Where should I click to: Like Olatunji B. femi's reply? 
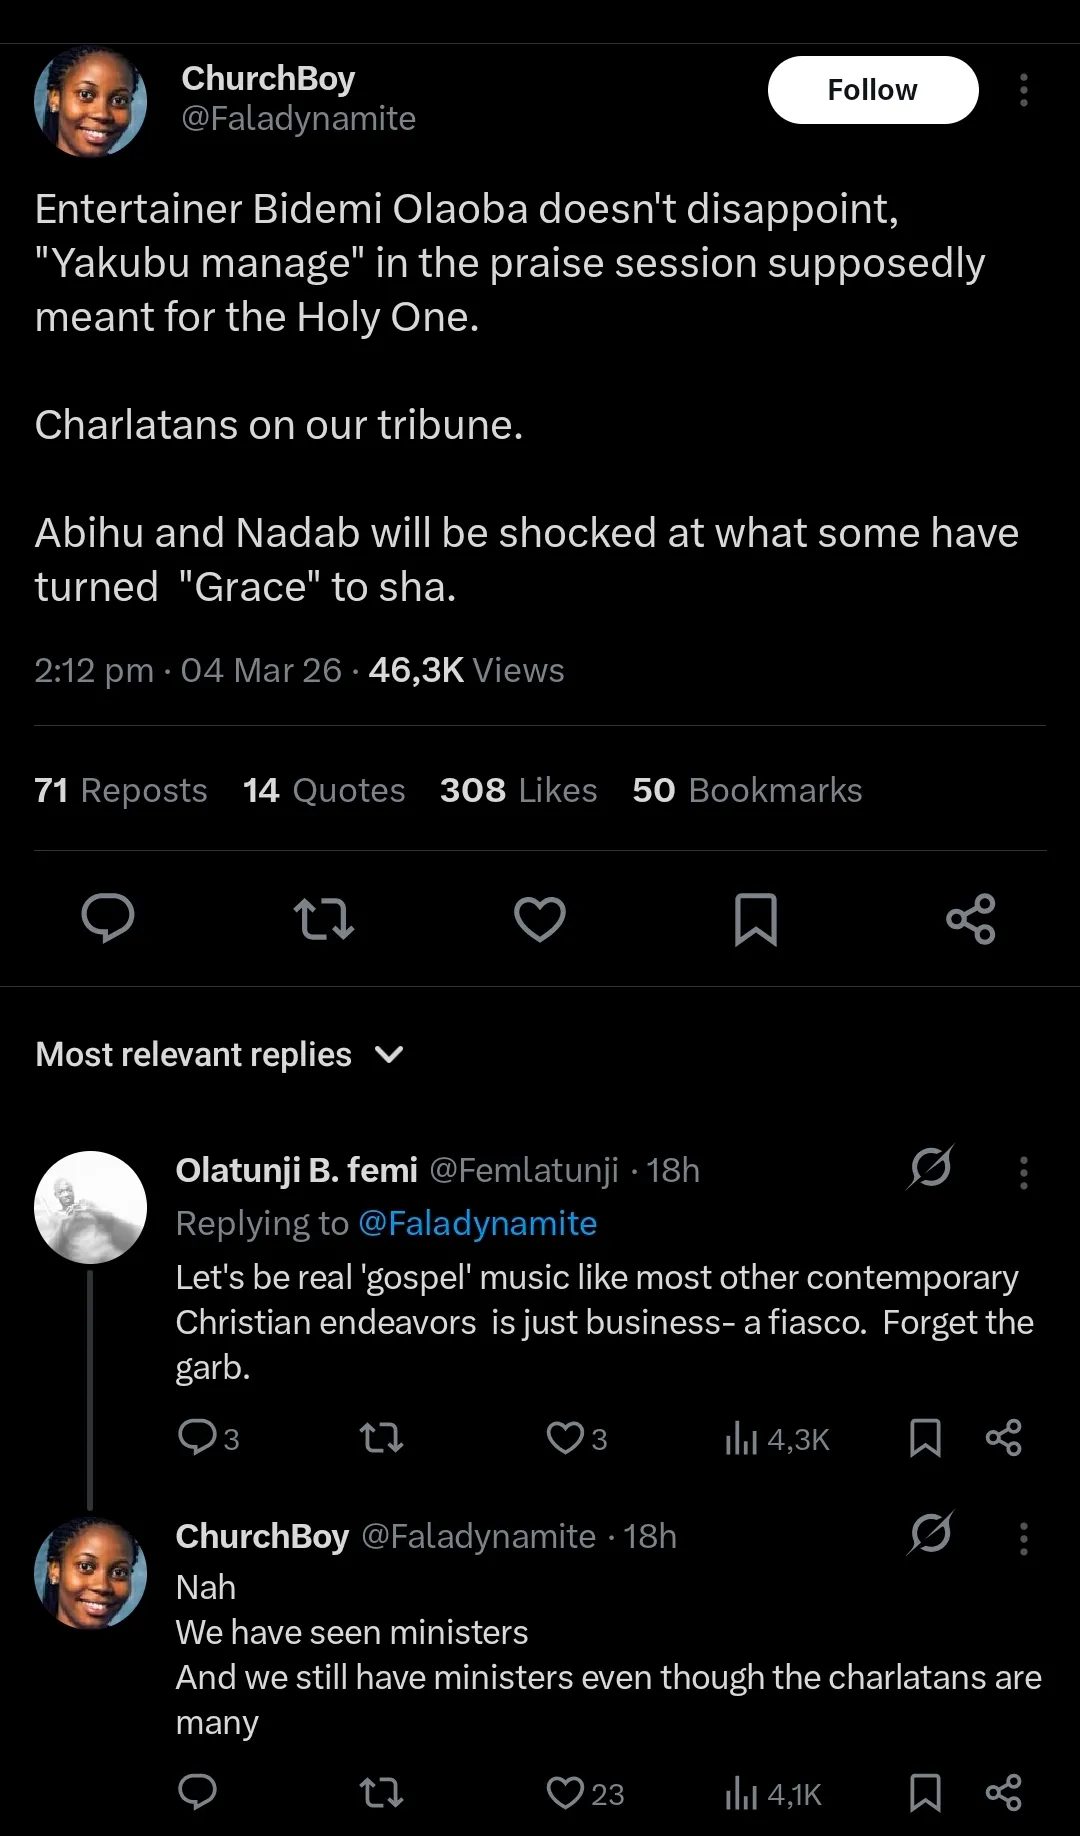coord(566,1439)
